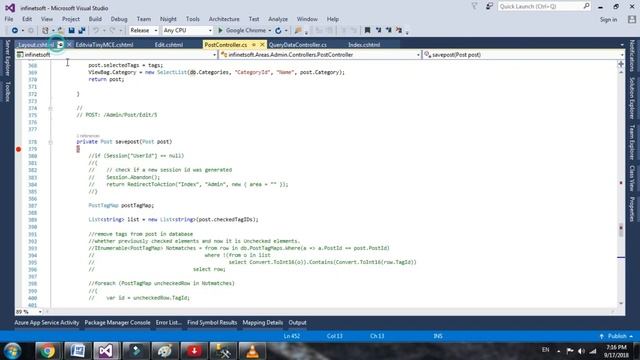Open the Team menu
Image resolution: width=640 pixels, height=360 pixels.
144,19
